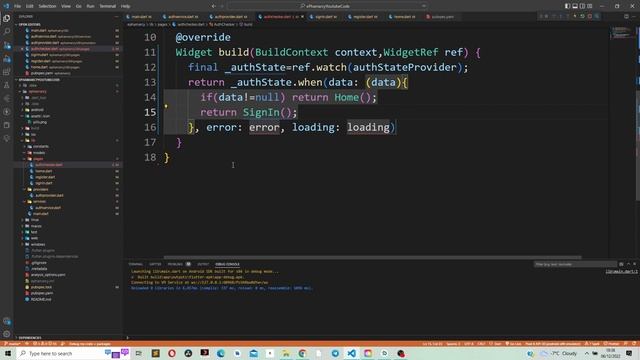Viewport: 640px width, 360px height.
Task: Open the Selection menu
Action: (x=47, y=6)
